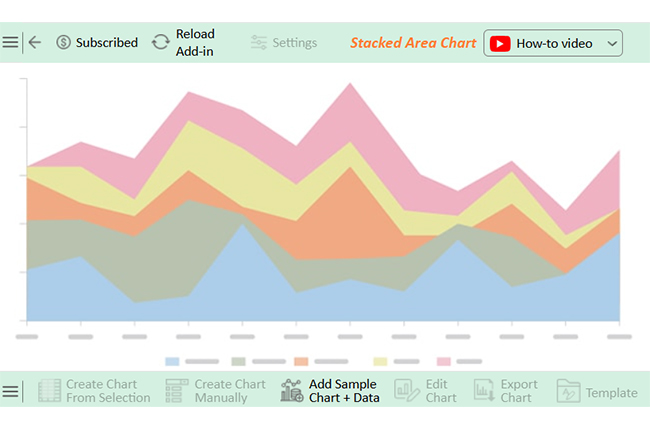Viewport: 650px width, 429px height.
Task: Open the top hamburger menu
Action: (x=10, y=43)
